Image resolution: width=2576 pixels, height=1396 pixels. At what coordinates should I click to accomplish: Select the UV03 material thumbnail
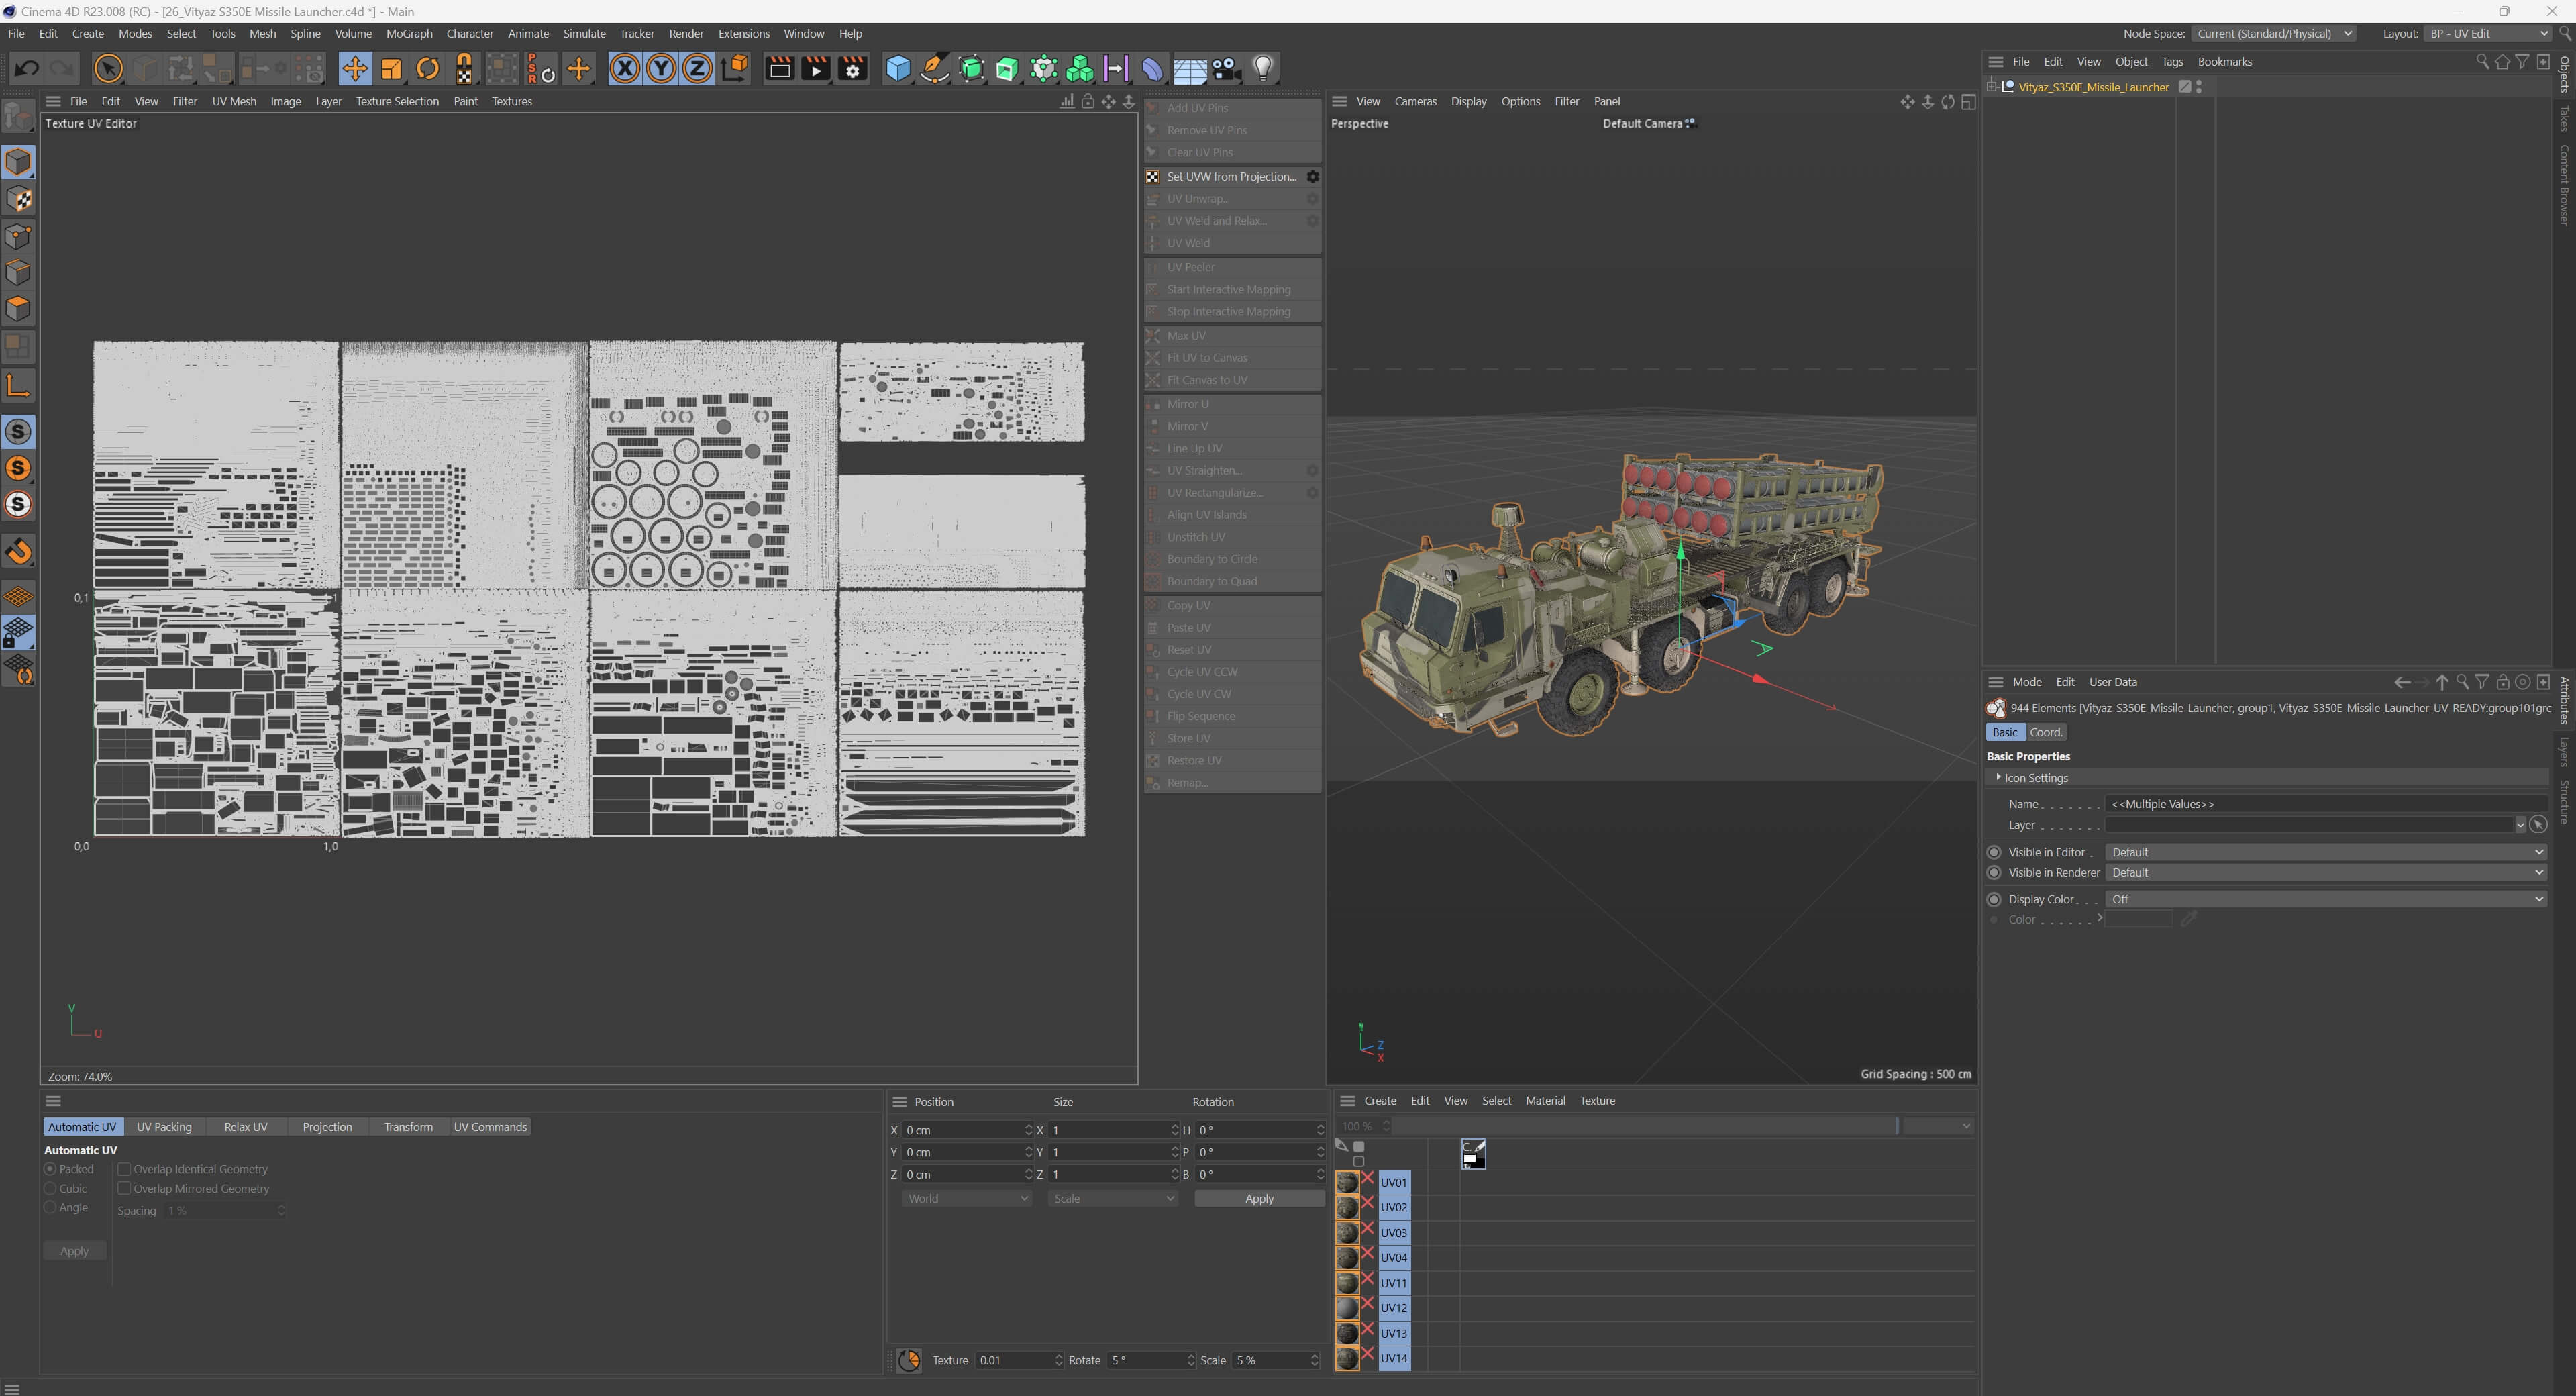coord(1347,1232)
